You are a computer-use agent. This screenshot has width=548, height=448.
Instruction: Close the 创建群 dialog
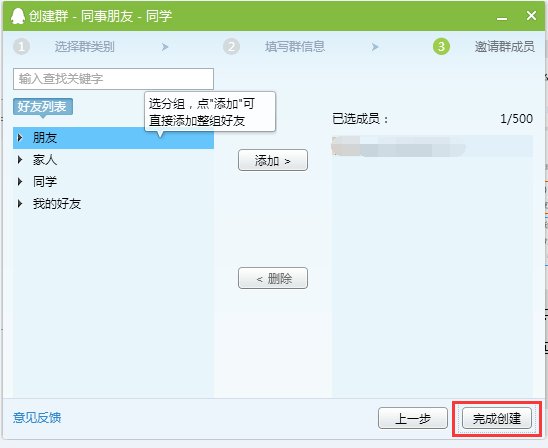pos(531,16)
